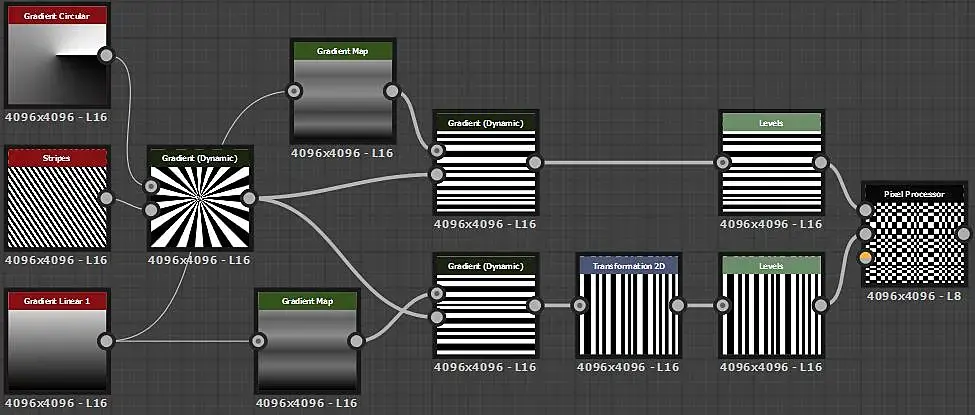
Task: Click the Stripes node output connector
Action: click(x=106, y=198)
